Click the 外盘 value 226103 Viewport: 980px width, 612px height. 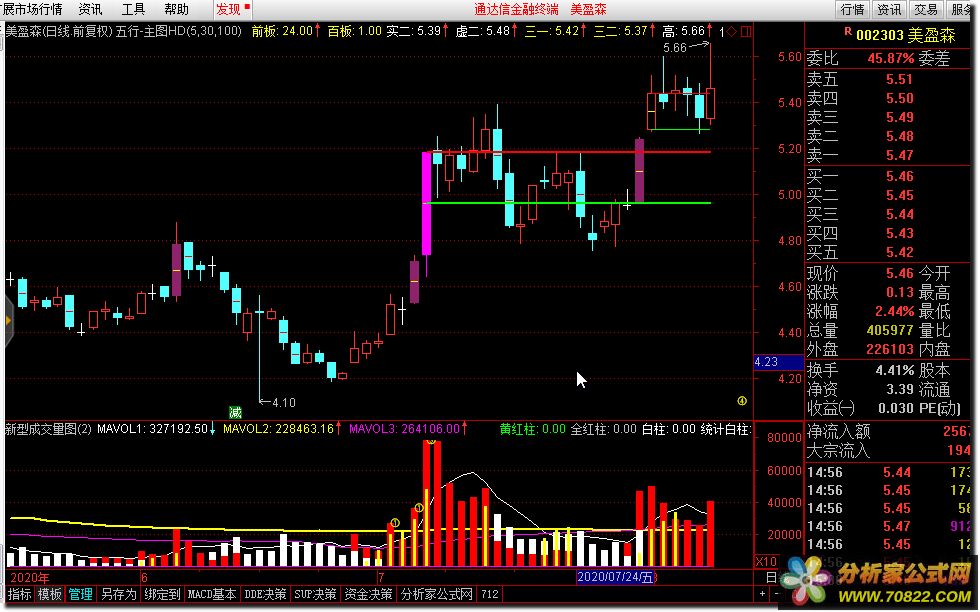coord(890,349)
